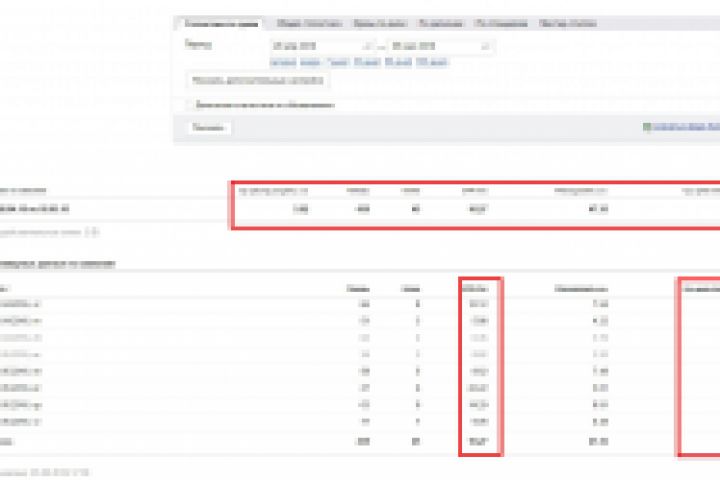720x480 pixels.
Task: Choose the third quick period link
Action: point(338,62)
